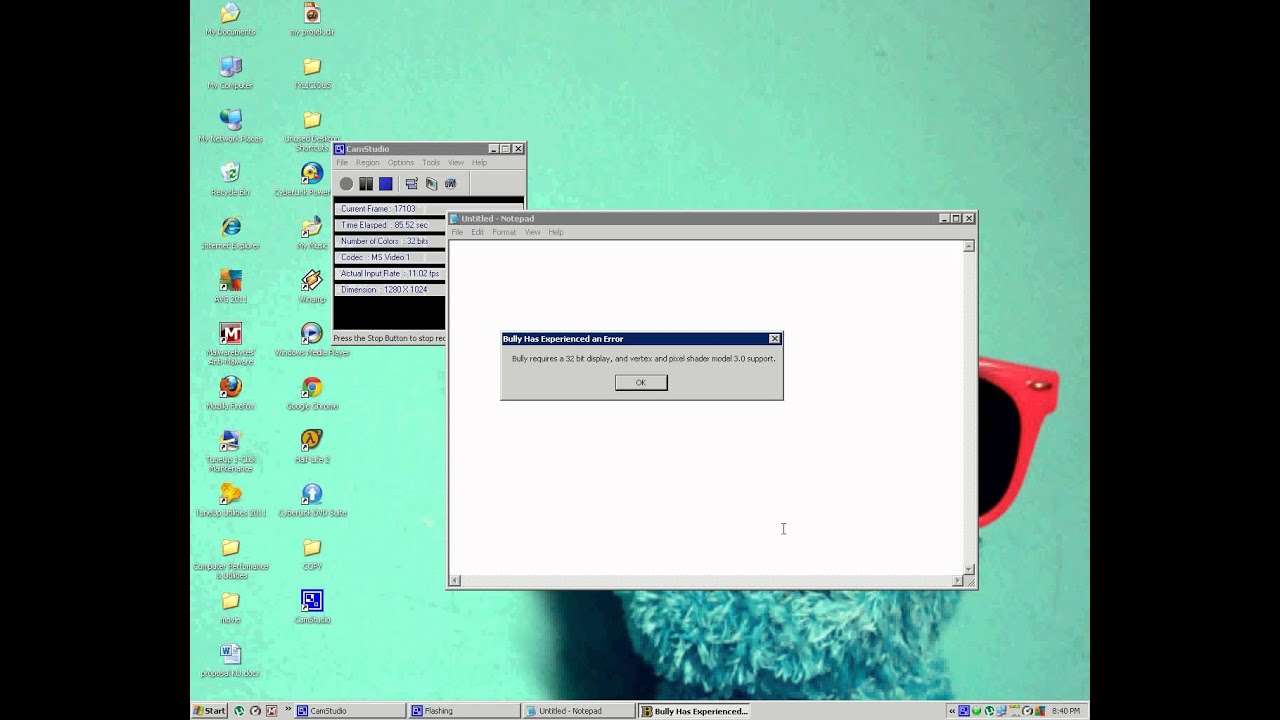Click Notepad vertical scrollbar down arrow
The width and height of the screenshot is (1280, 720).
pyautogui.click(x=968, y=569)
